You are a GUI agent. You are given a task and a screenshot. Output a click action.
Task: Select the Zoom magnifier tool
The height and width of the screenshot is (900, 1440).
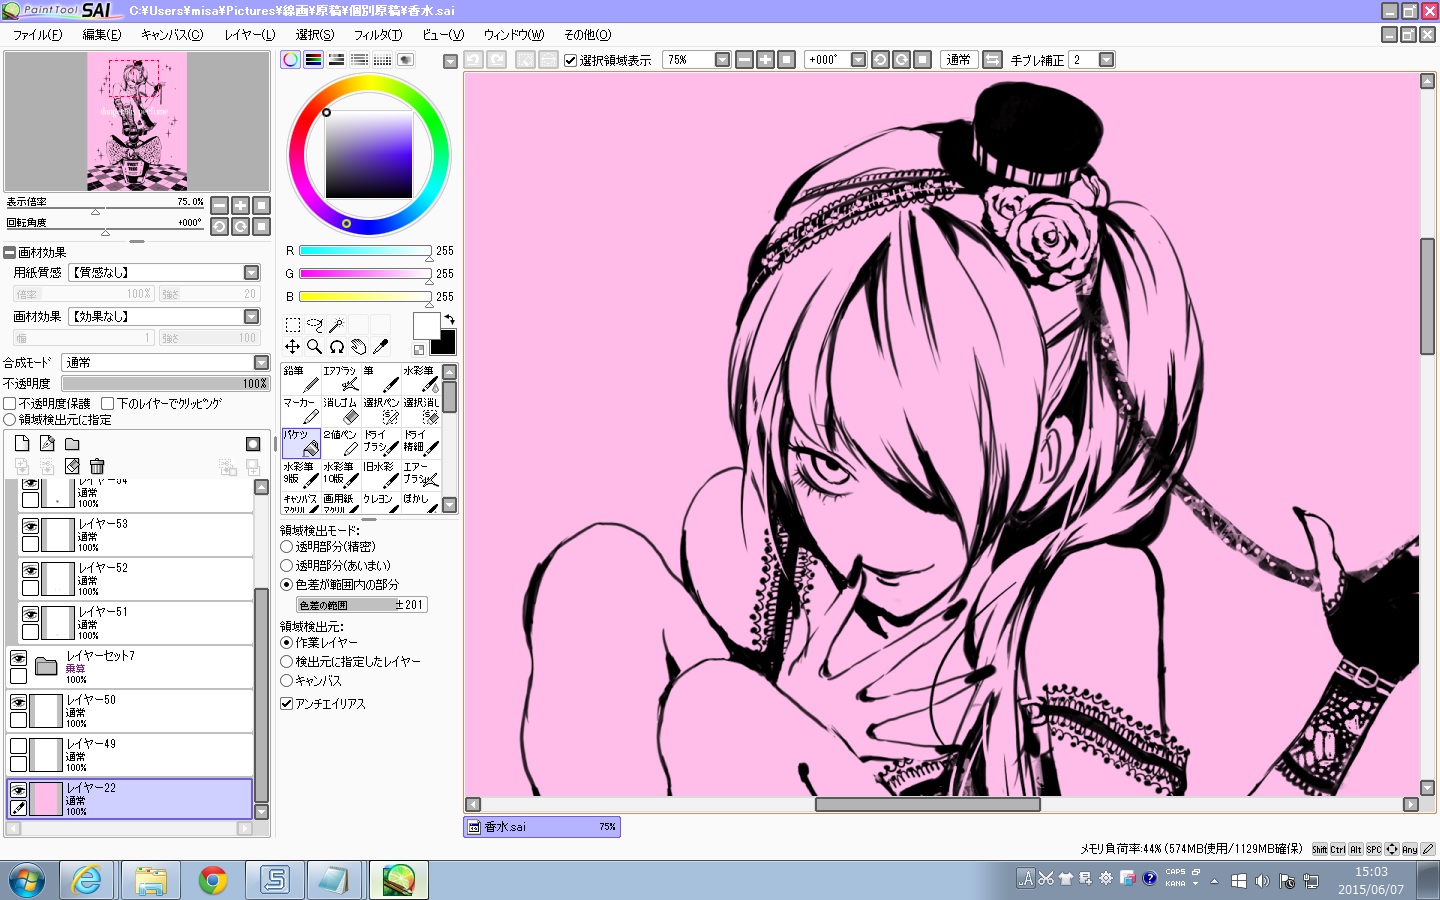(x=315, y=347)
